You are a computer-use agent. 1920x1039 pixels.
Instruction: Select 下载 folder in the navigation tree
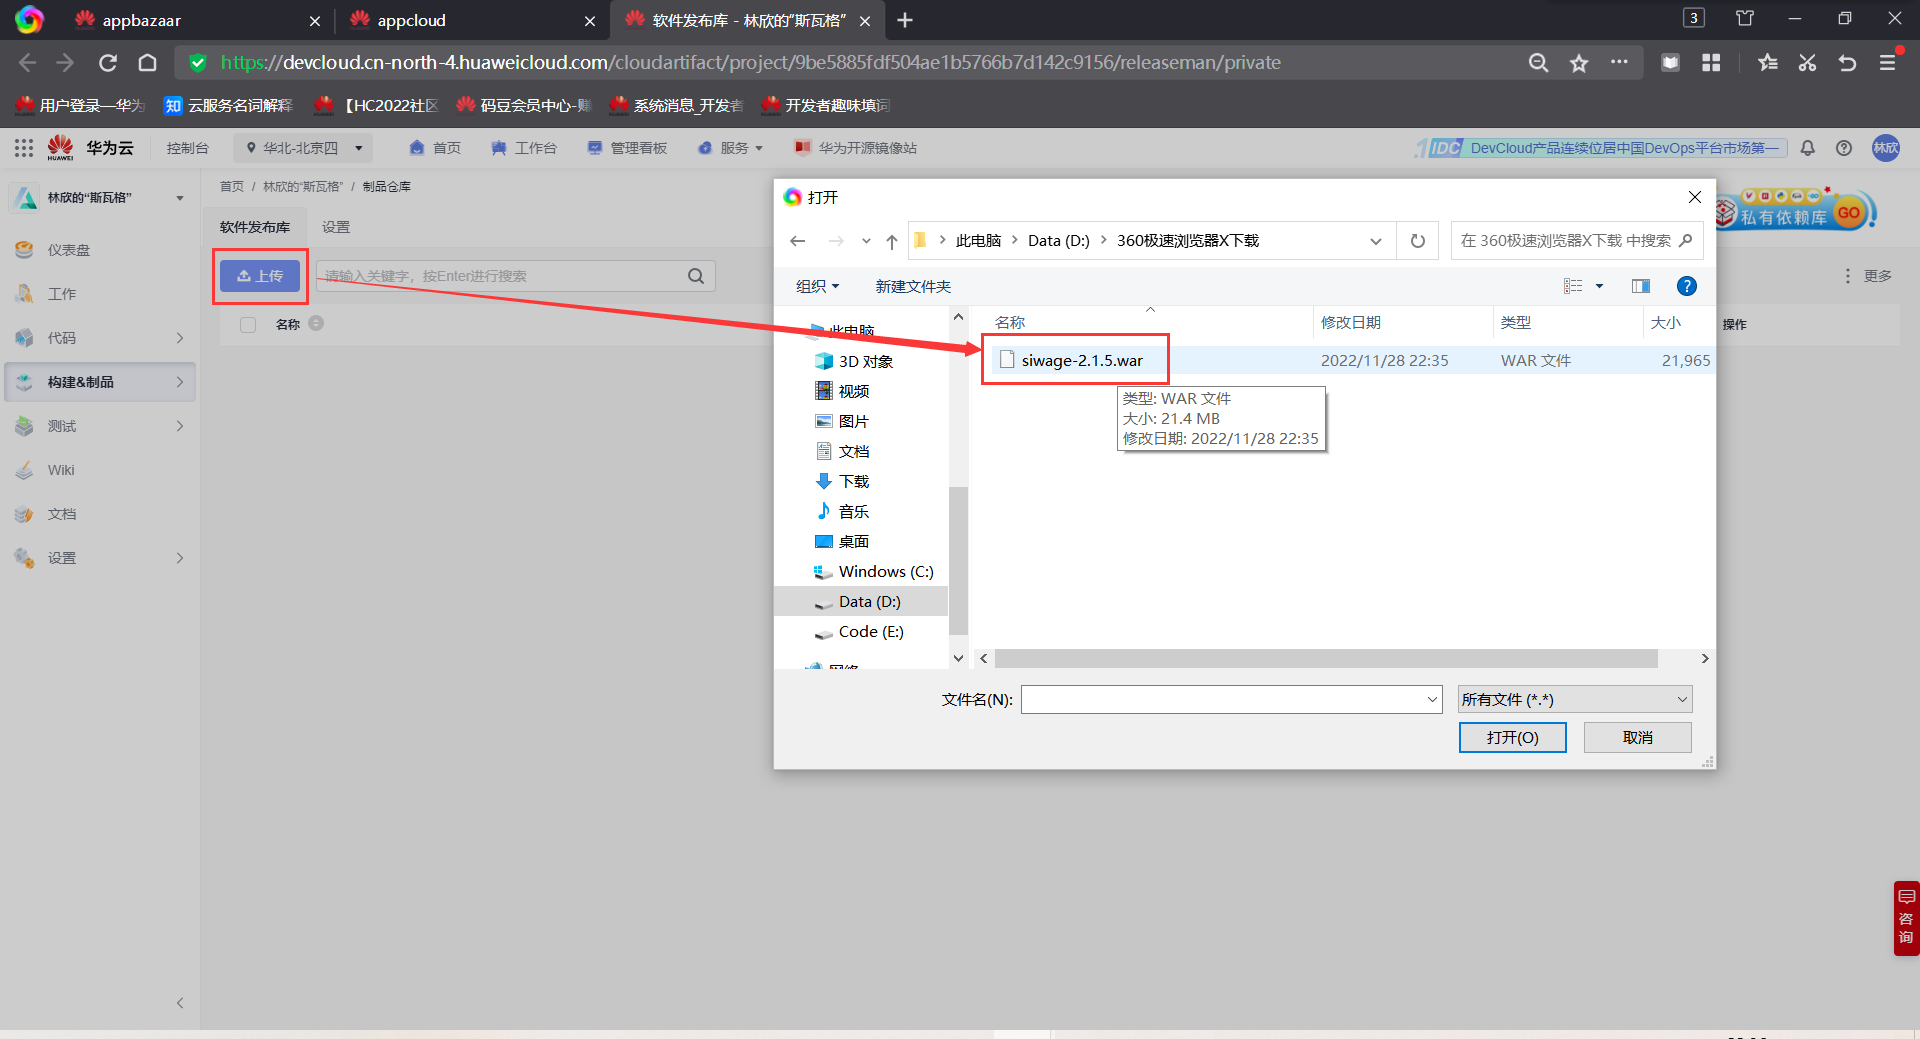(x=843, y=481)
